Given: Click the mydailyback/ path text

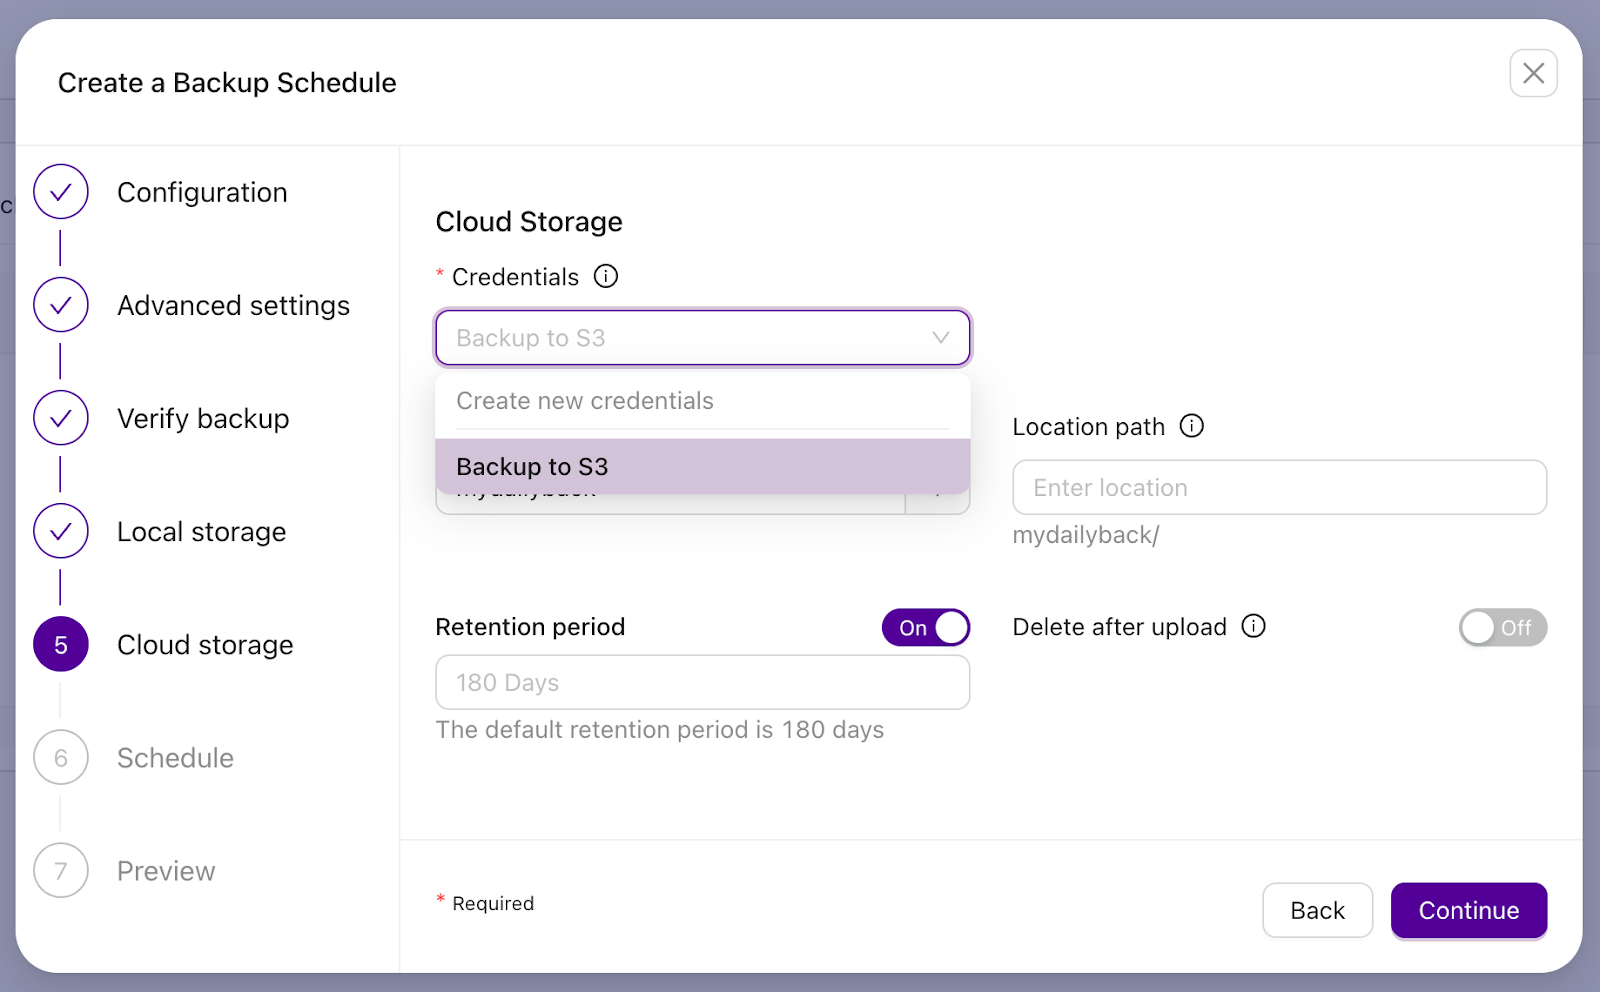Looking at the screenshot, I should pos(1086,535).
